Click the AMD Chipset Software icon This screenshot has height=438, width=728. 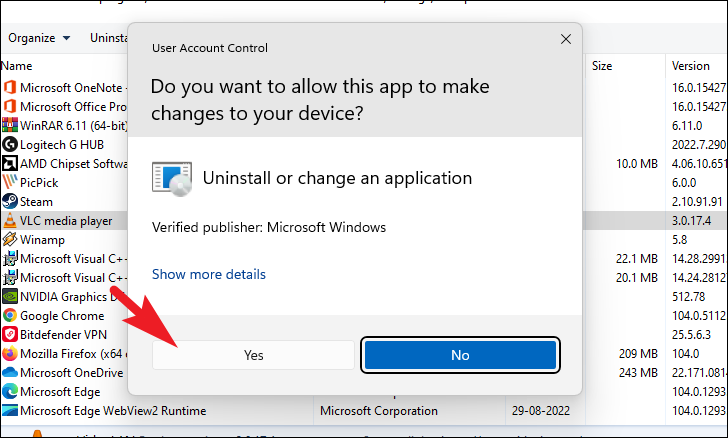(x=10, y=163)
